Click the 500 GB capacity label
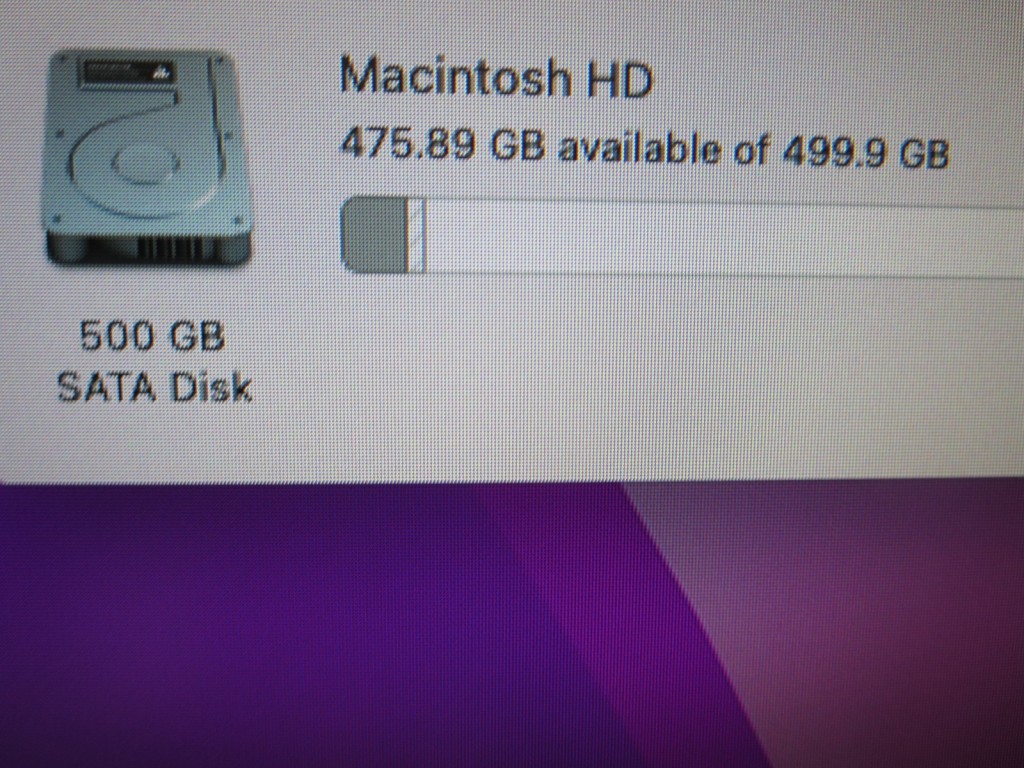1024x768 pixels. tap(152, 336)
